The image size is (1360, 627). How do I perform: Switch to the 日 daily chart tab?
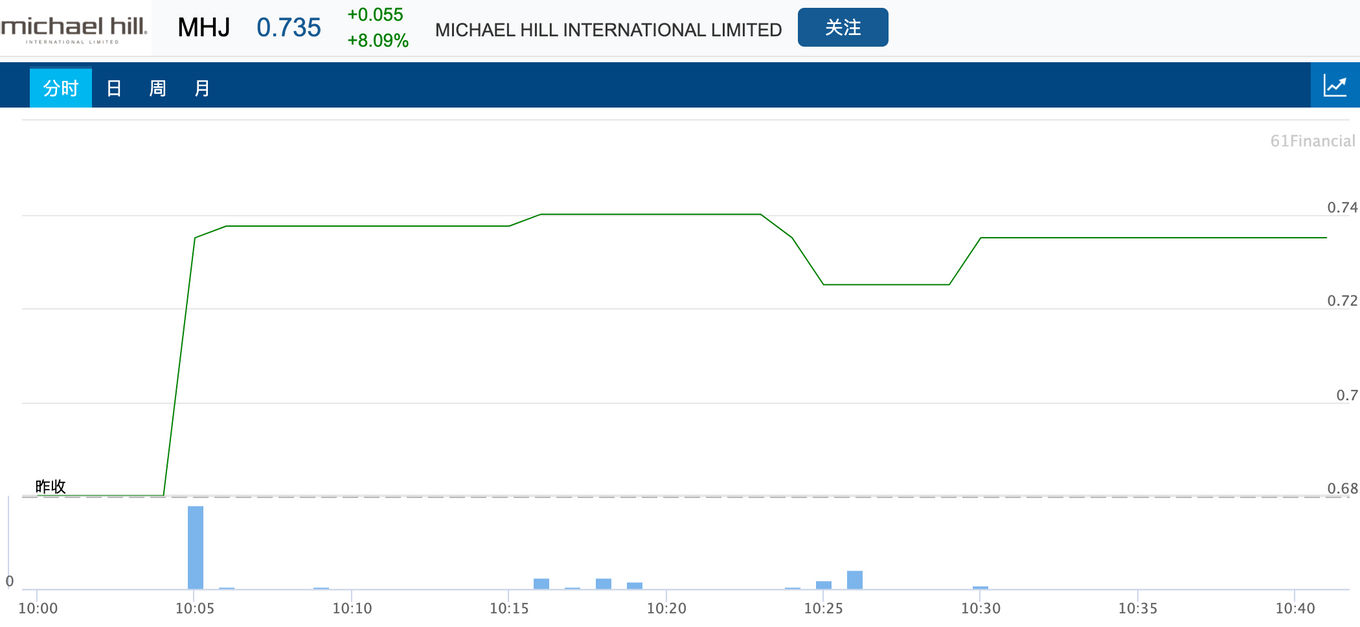tap(114, 88)
